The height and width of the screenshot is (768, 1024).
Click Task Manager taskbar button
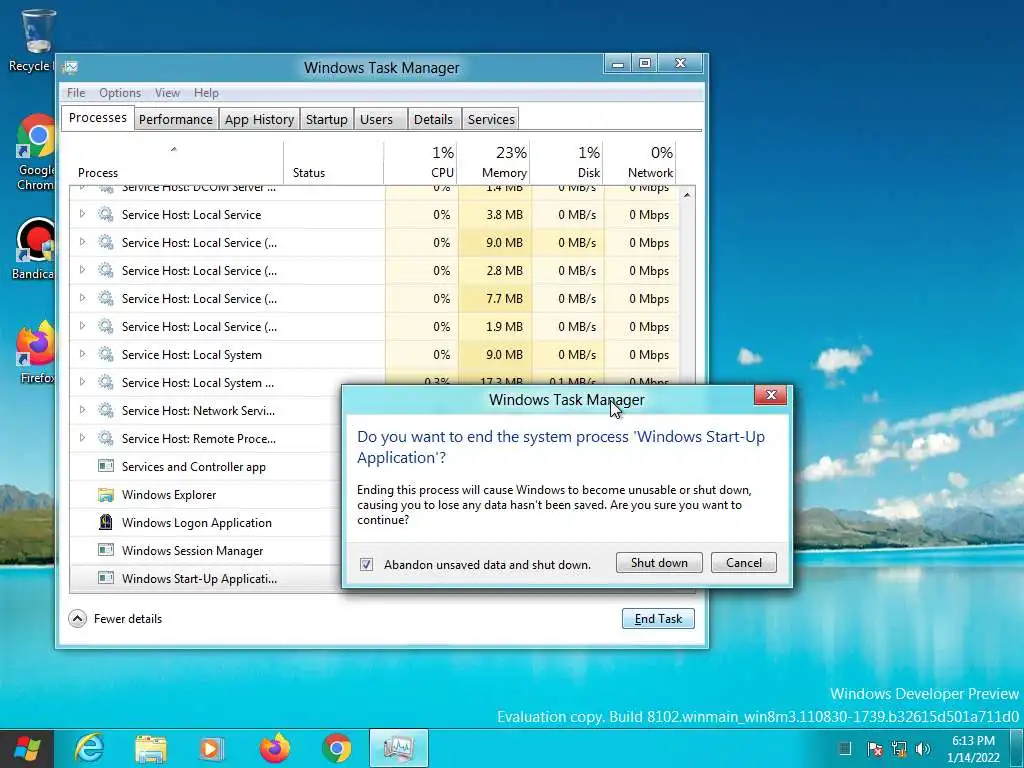click(399, 748)
